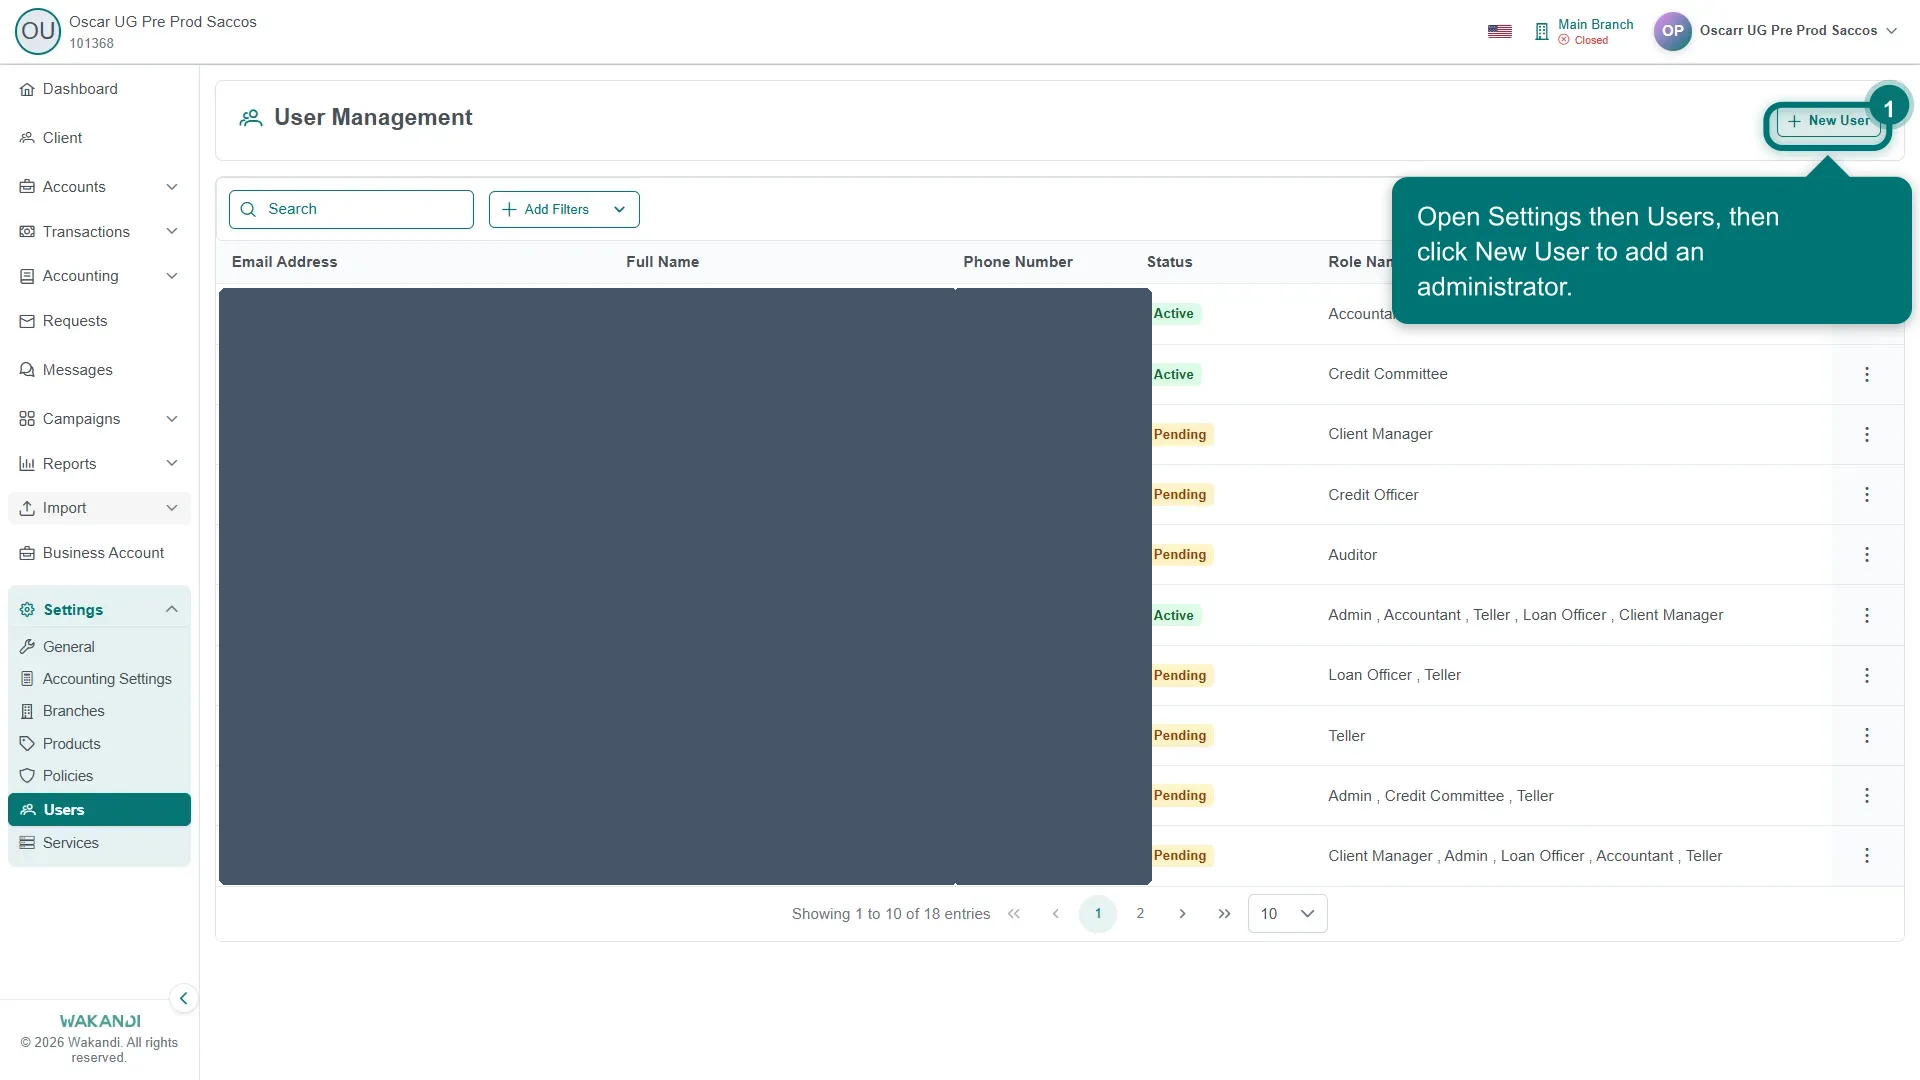The image size is (1920, 1080).
Task: Click the US flag language icon
Action: [x=1499, y=32]
